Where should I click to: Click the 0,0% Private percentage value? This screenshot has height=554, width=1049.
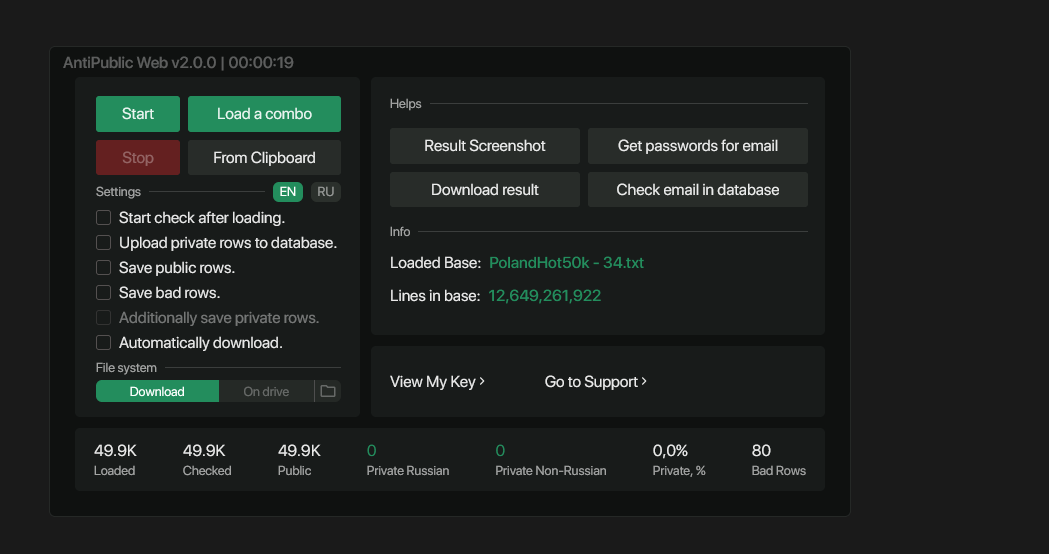point(670,451)
